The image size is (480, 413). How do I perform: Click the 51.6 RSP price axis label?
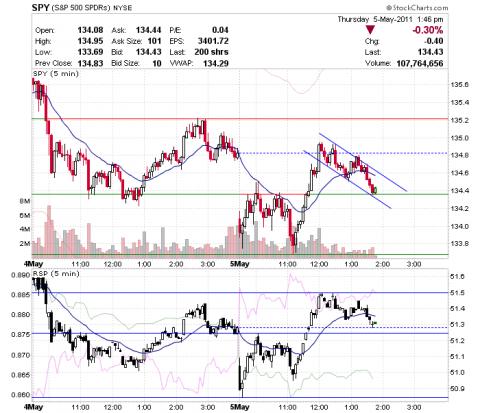coord(457,277)
